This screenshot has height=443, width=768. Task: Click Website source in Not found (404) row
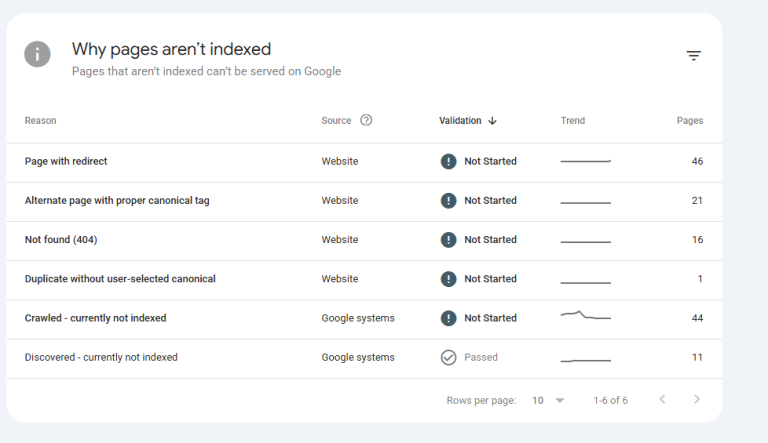339,240
